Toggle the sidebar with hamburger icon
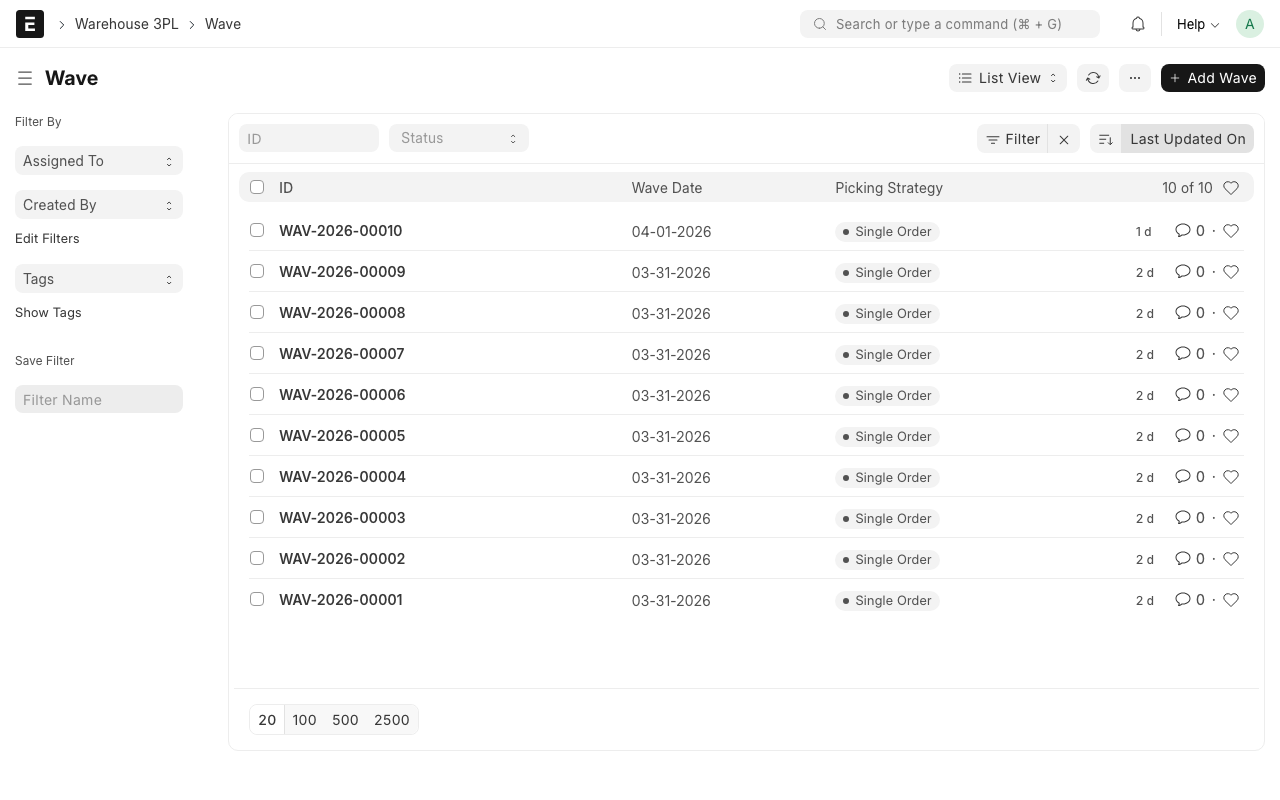This screenshot has height=800, width=1280. click(x=25, y=78)
